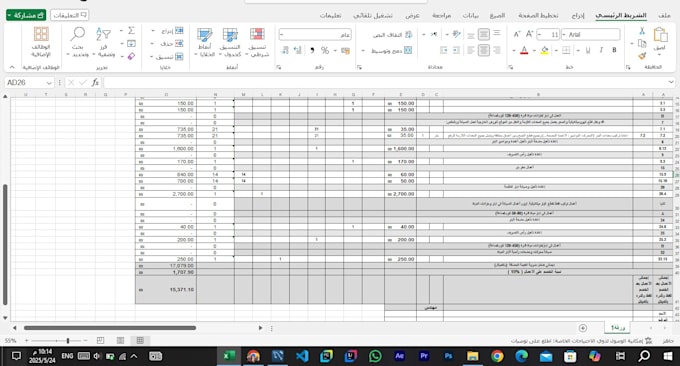Click the cell borders icon
This screenshot has width=680, height=366.
tap(566, 50)
